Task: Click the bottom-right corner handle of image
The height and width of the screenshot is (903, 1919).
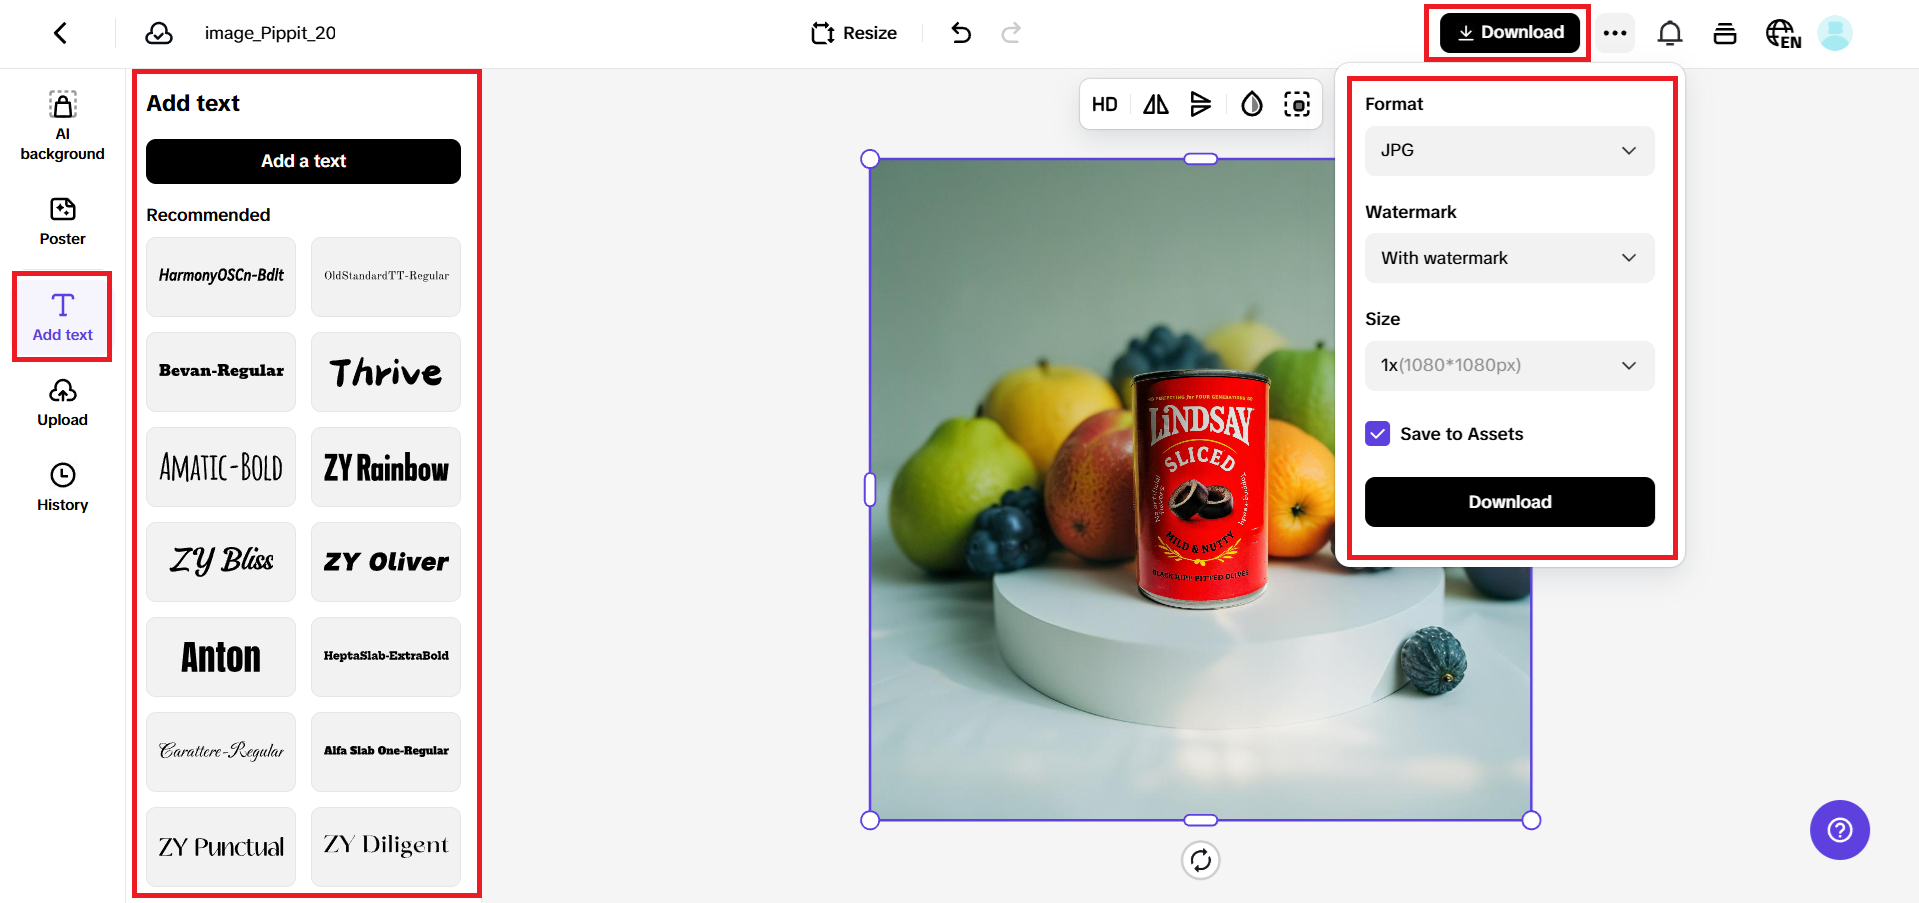Action: pyautogui.click(x=1531, y=820)
